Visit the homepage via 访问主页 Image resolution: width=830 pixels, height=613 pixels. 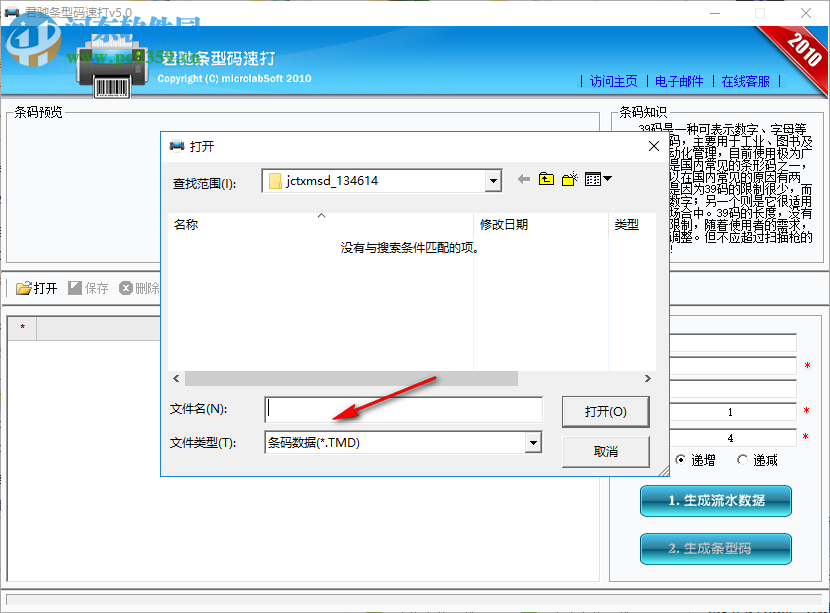tap(612, 81)
